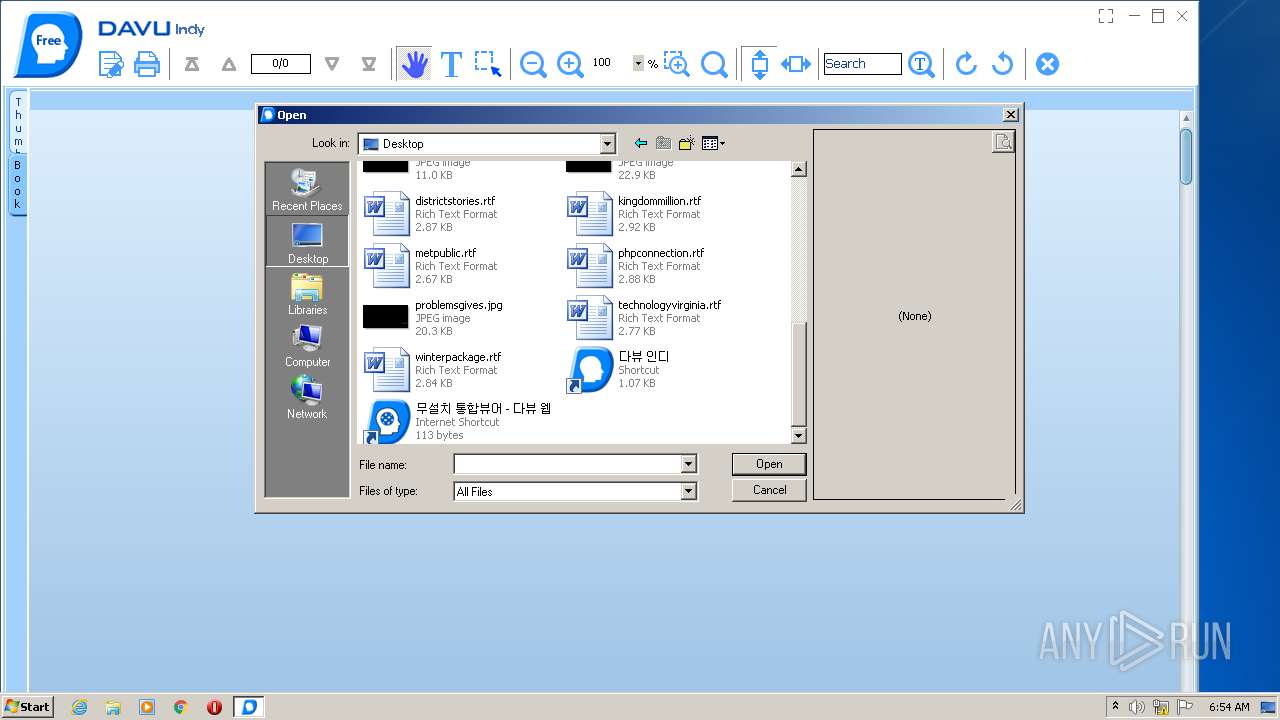This screenshot has width=1280, height=720.
Task: Click the Search text field in toolbar
Action: point(862,64)
